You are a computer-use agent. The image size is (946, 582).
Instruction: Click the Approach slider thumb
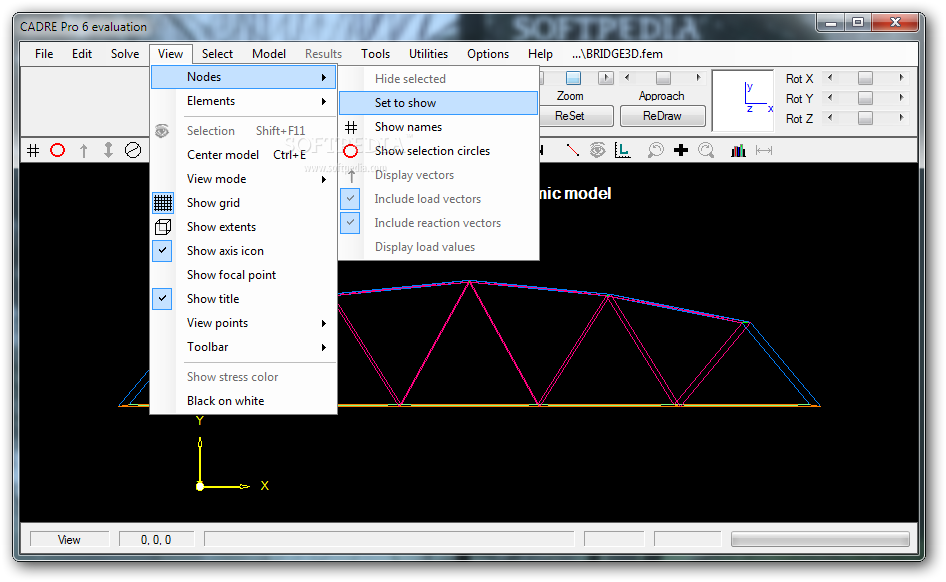click(x=663, y=77)
